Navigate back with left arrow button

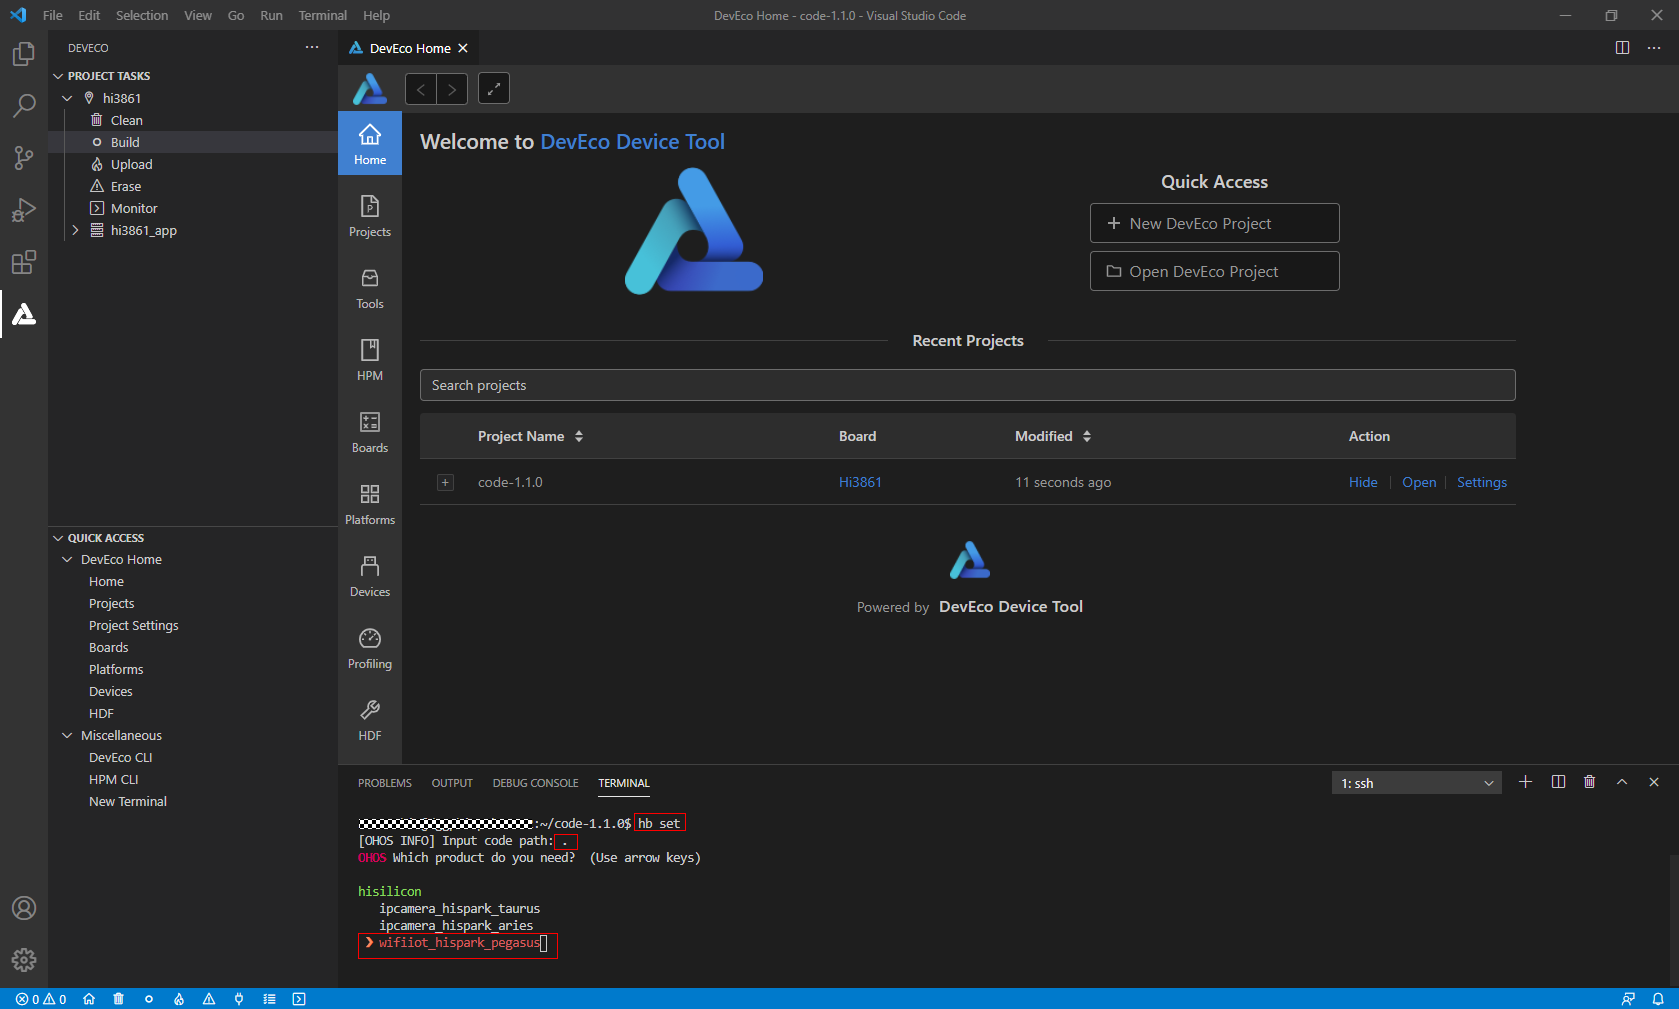[421, 89]
